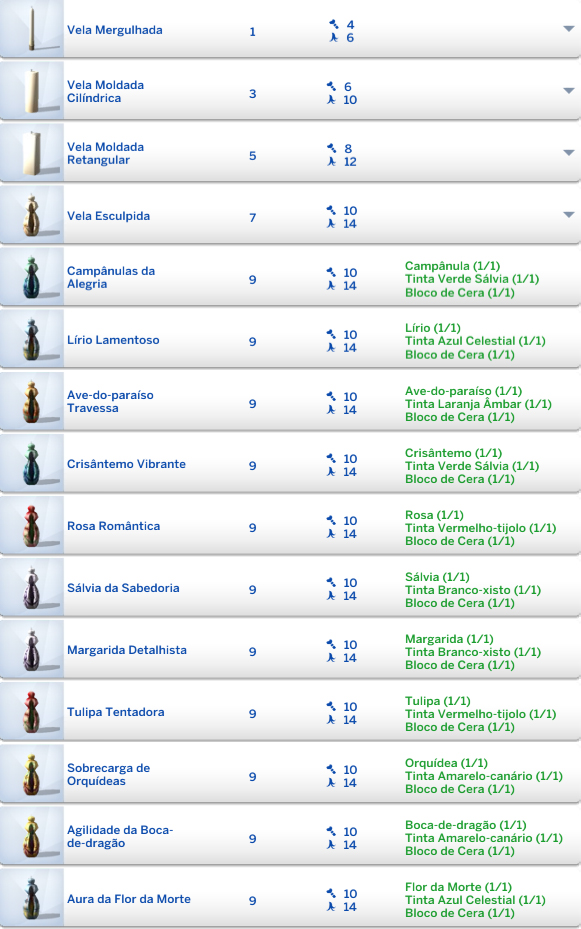This screenshot has width=581, height=929.
Task: Expand the Vela Esculpida dropdown arrow
Action: pyautogui.click(x=569, y=214)
